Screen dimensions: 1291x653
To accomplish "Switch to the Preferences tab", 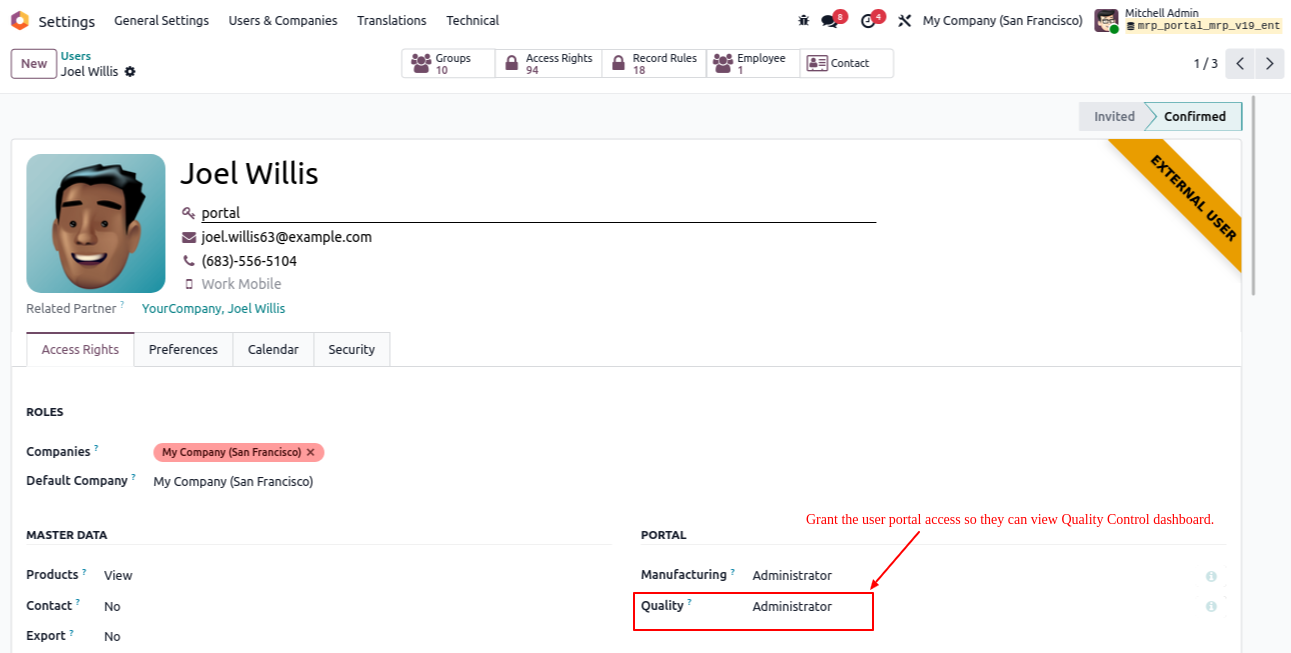I will click(x=183, y=350).
